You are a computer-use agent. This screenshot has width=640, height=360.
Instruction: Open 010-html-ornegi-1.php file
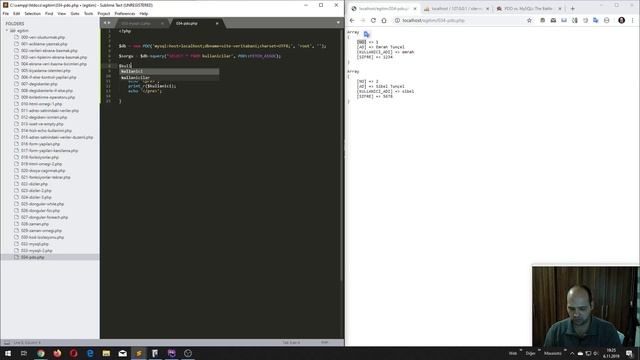pos(41,104)
